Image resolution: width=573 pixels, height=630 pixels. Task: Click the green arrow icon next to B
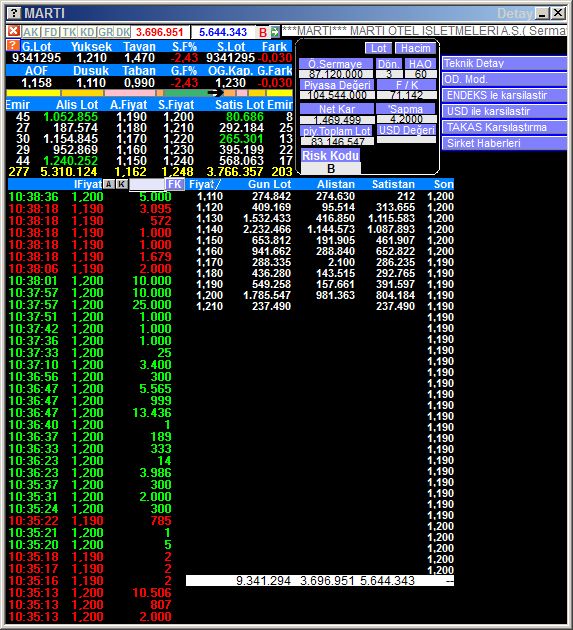tap(274, 32)
